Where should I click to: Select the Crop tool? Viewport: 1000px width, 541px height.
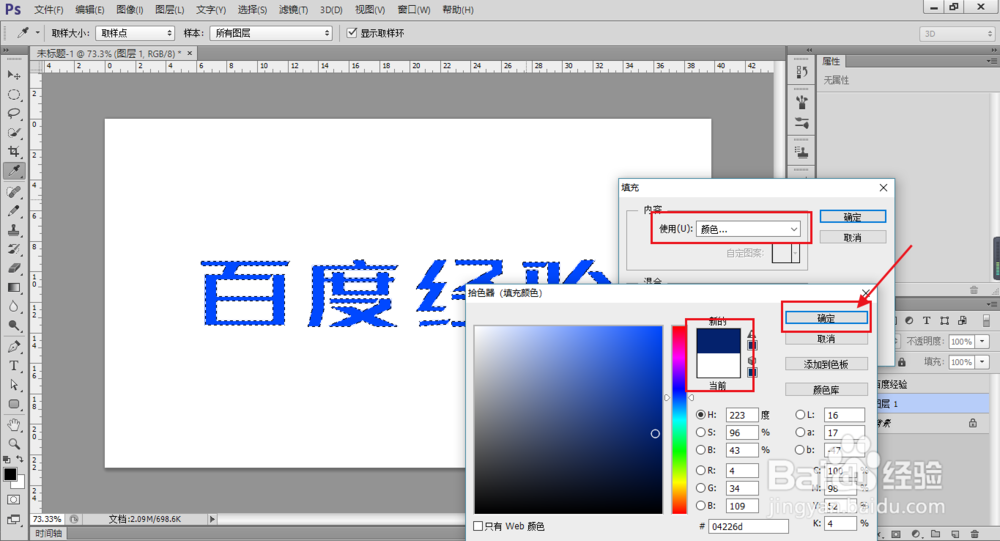[13, 152]
